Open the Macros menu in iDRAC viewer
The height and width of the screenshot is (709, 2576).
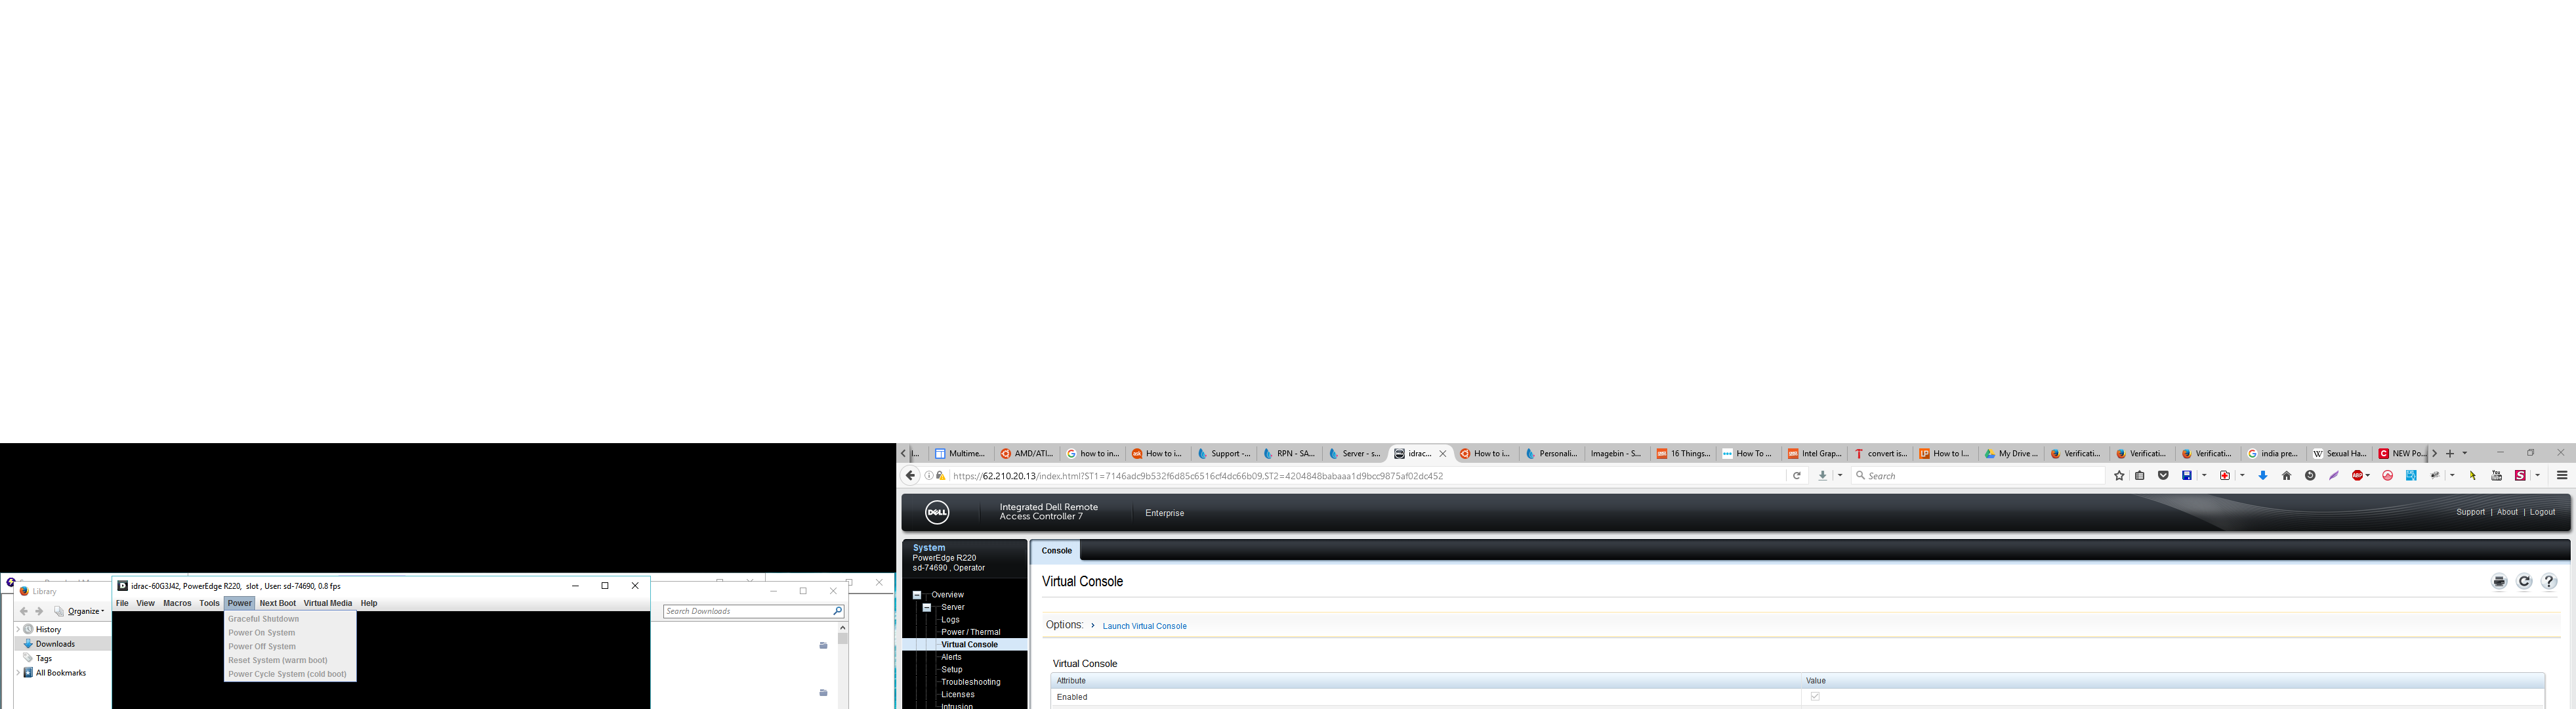[x=177, y=603]
